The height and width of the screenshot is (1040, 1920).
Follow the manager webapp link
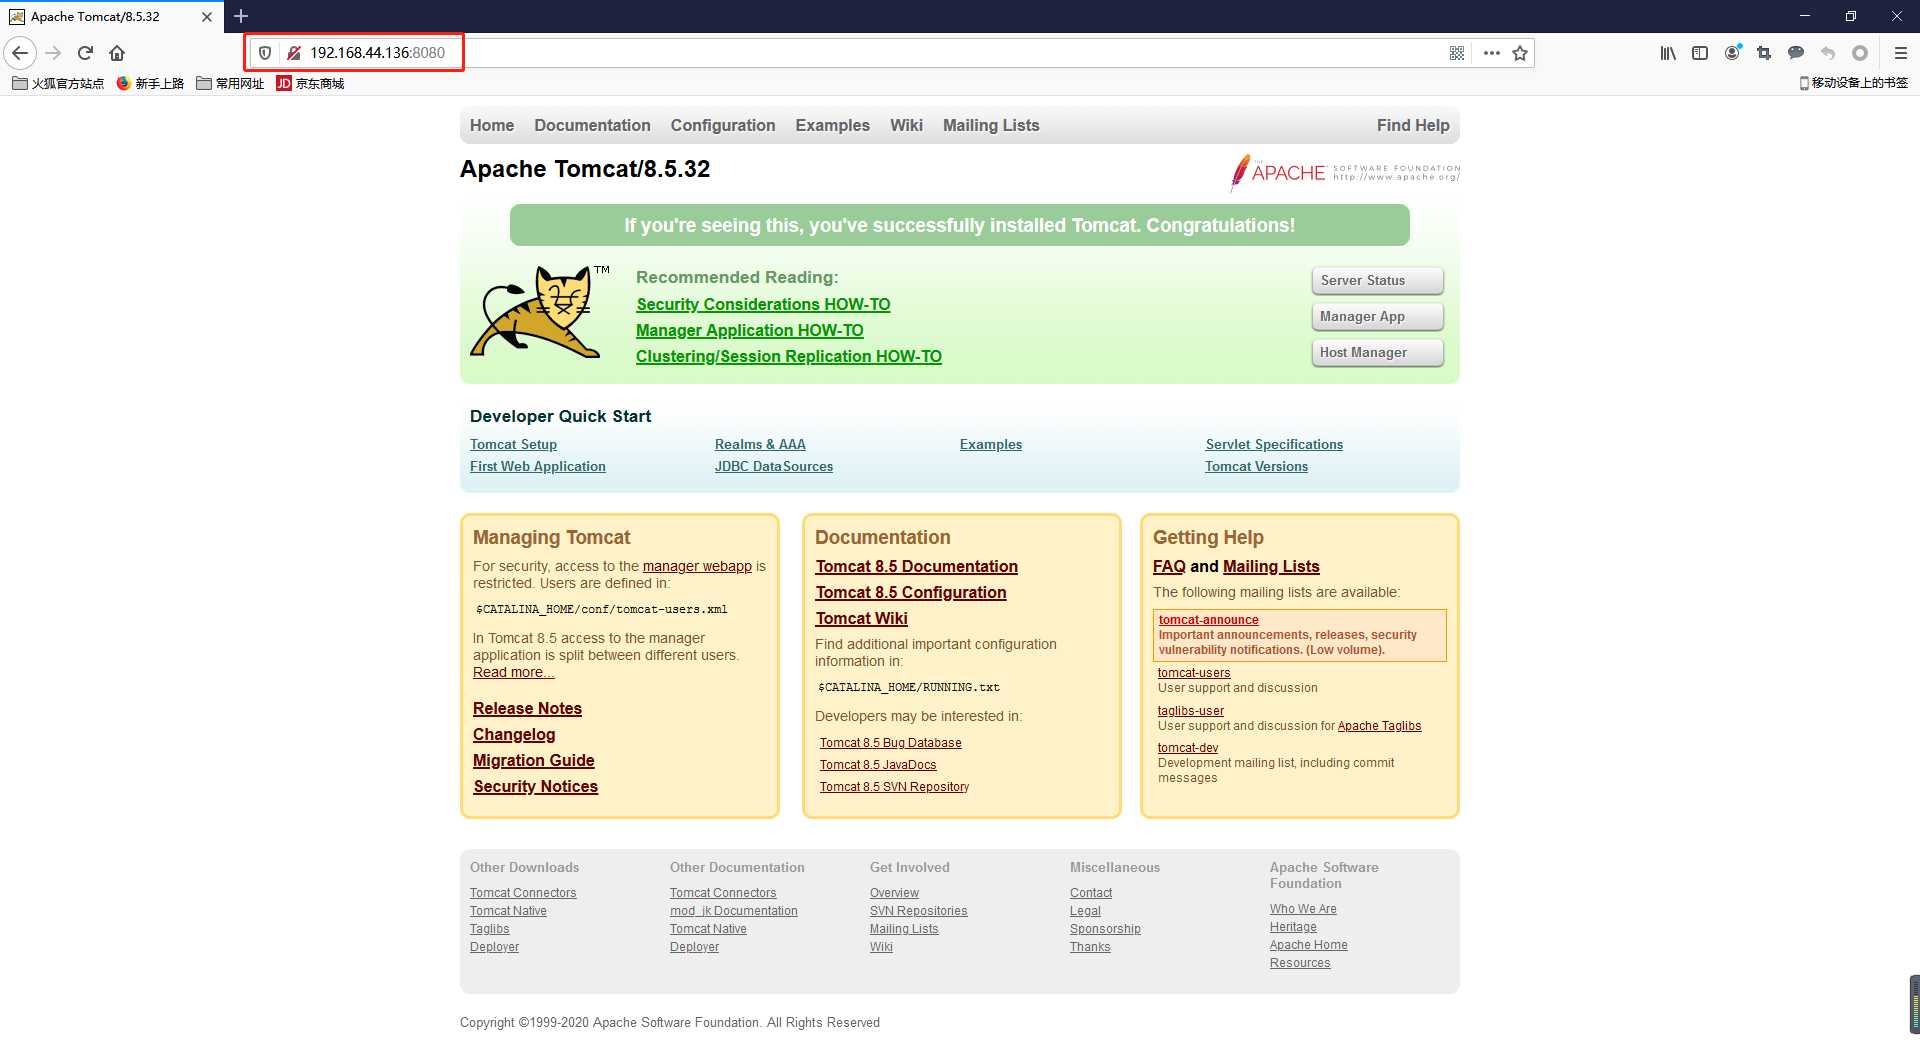point(697,566)
